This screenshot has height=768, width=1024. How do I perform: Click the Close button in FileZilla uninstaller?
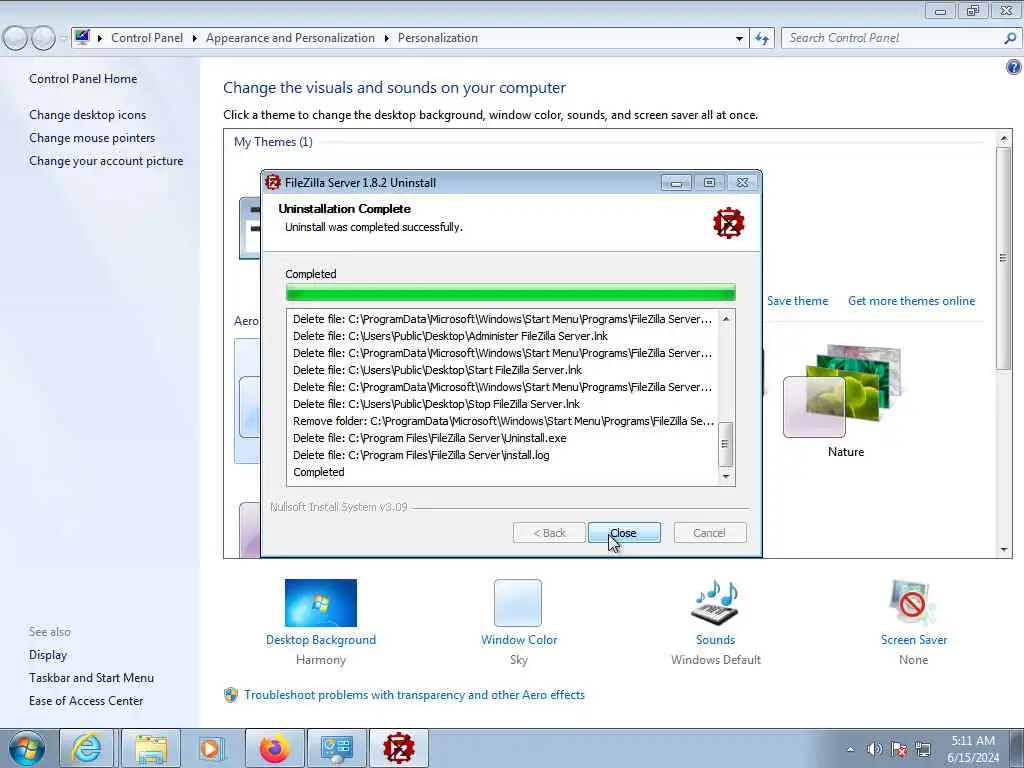pyautogui.click(x=624, y=533)
